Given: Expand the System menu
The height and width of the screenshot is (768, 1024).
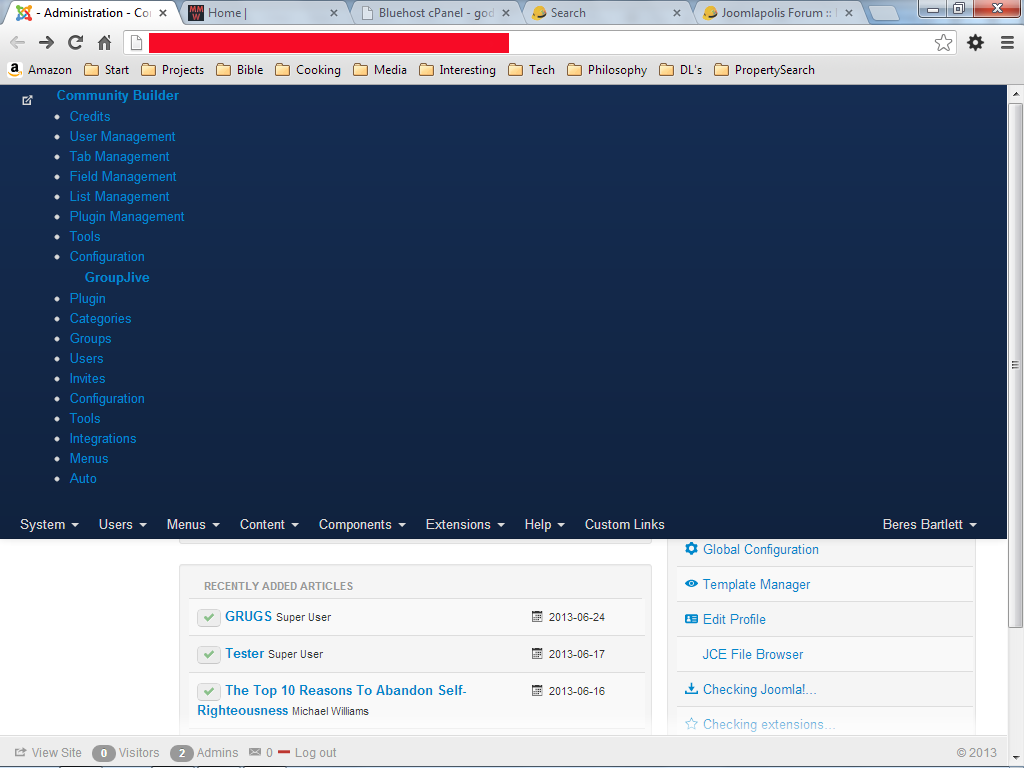Looking at the screenshot, I should pos(50,524).
